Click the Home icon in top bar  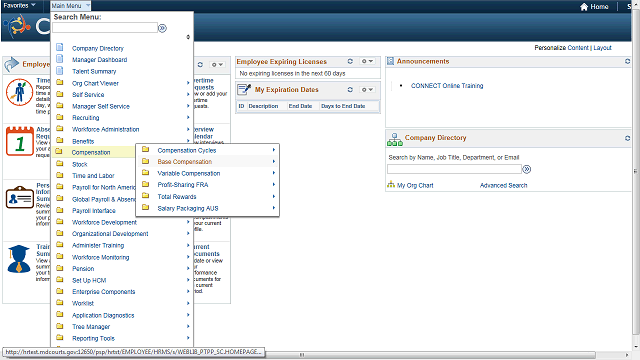tap(584, 7)
